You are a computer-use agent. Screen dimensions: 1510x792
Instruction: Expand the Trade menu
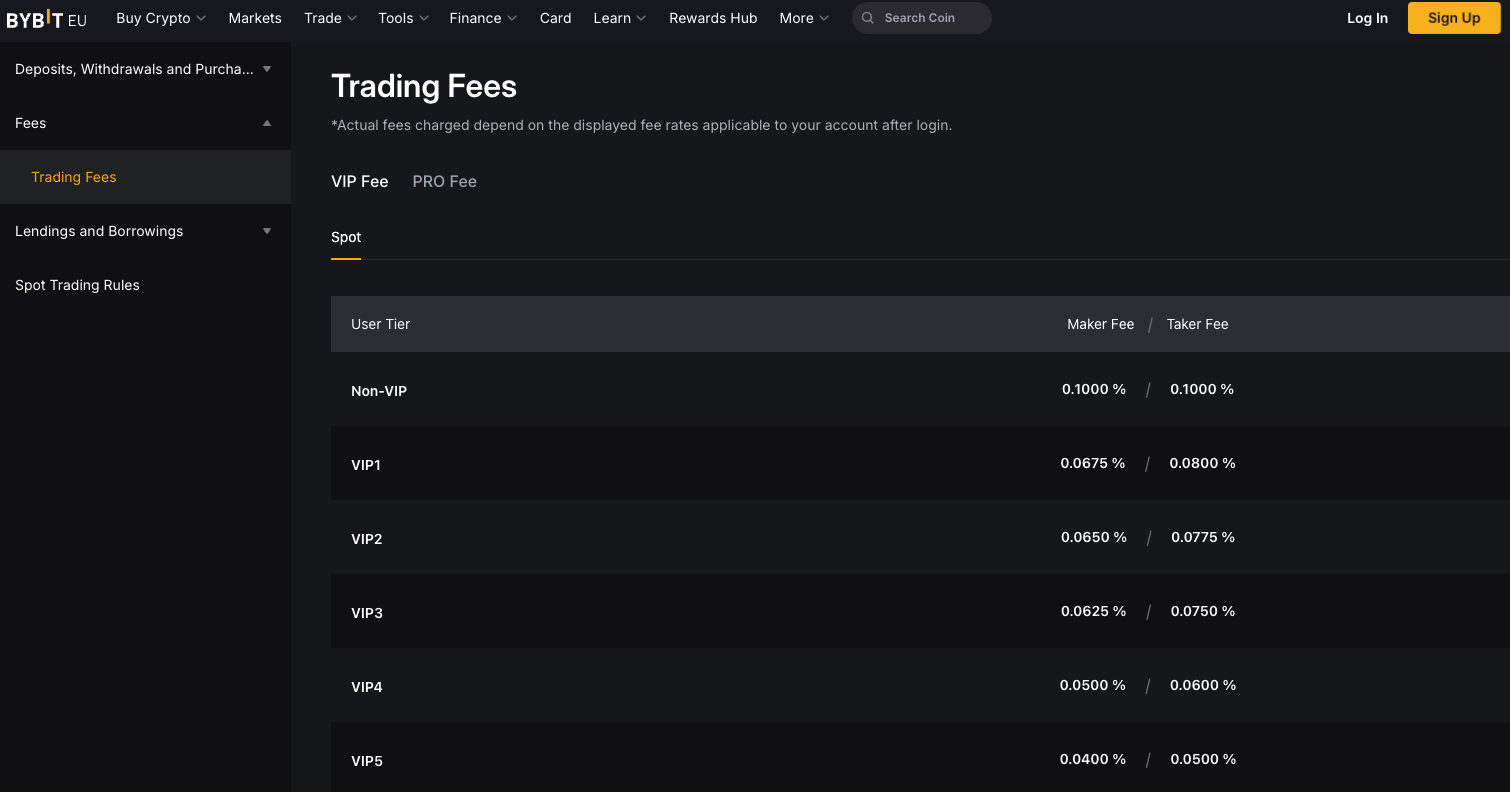330,18
